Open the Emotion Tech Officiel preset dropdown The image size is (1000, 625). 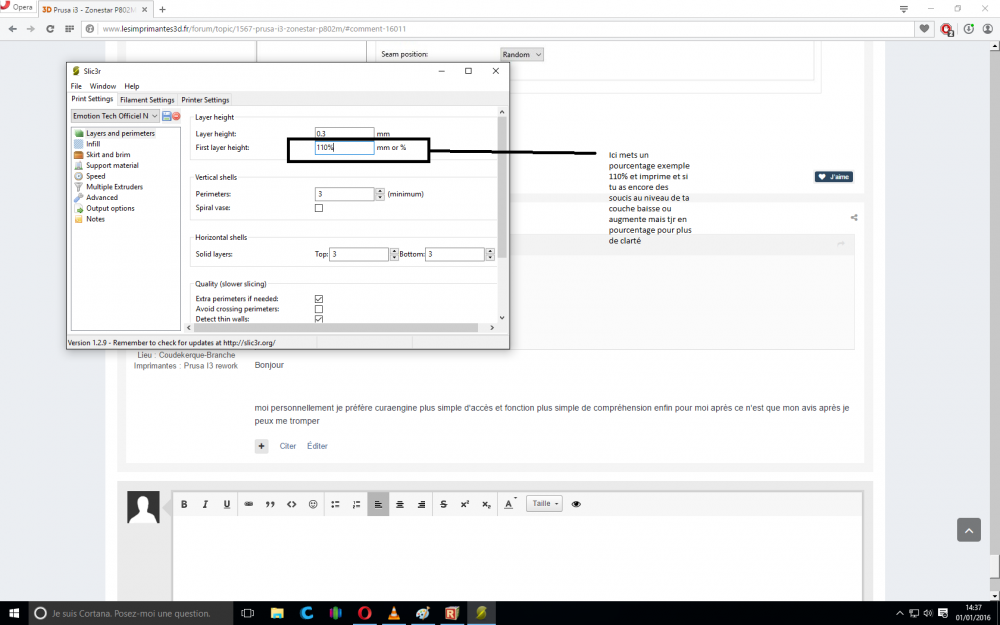coord(115,116)
